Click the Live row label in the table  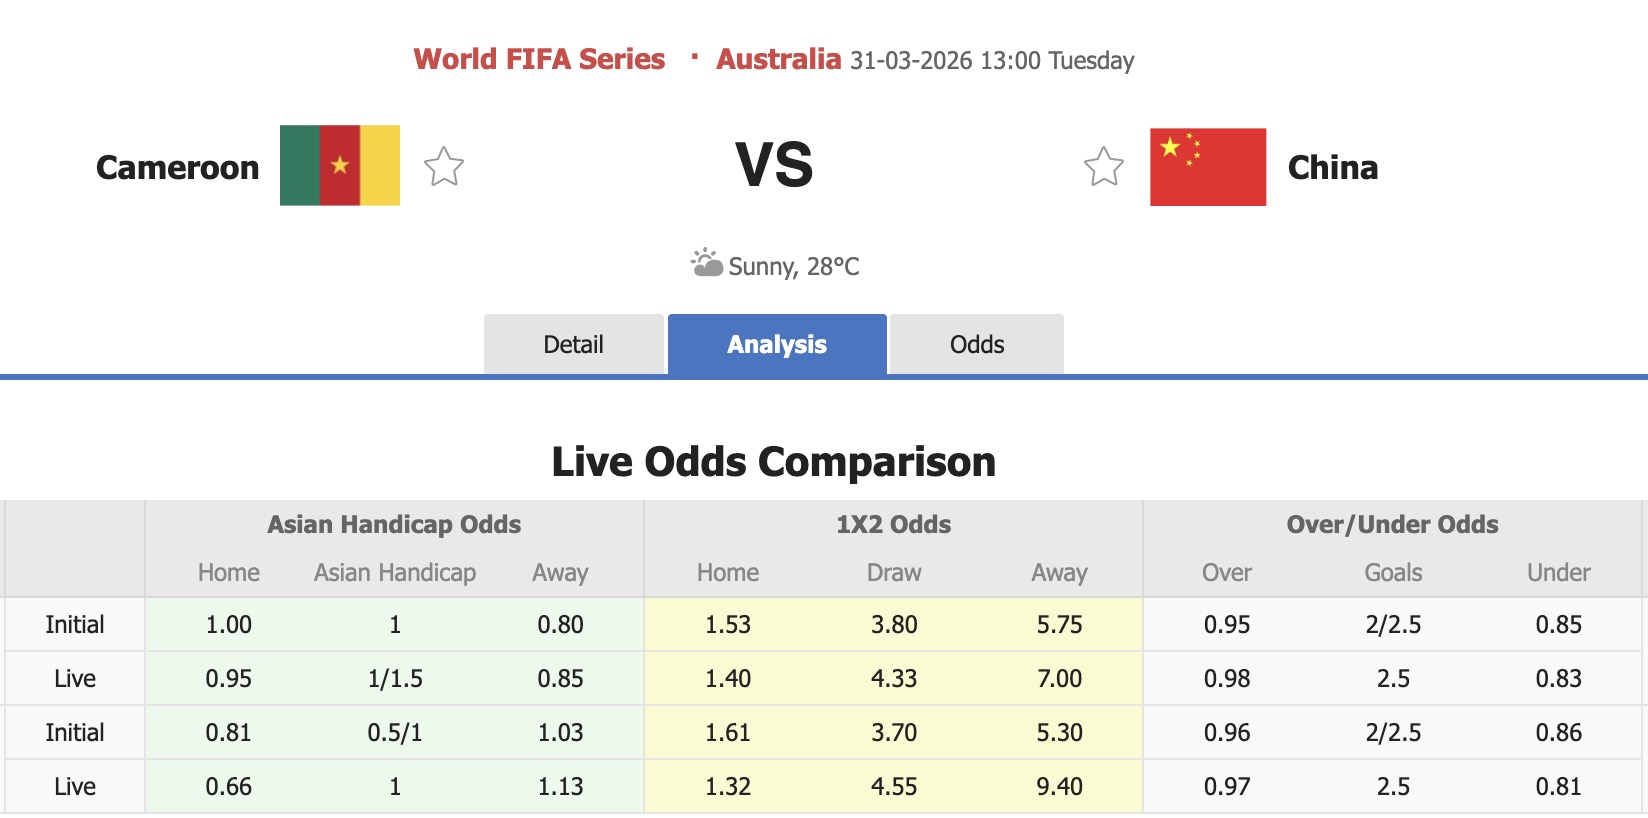(74, 678)
